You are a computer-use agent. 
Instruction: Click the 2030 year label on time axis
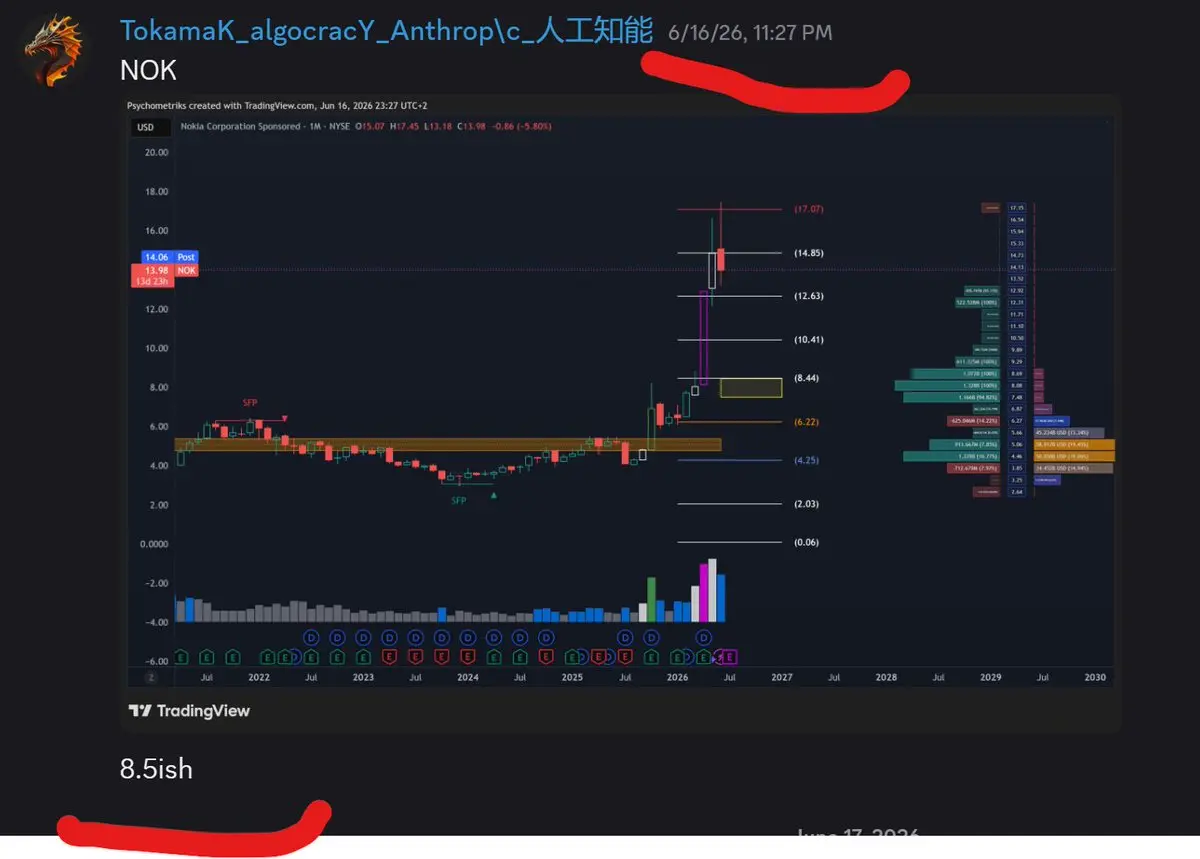coord(1095,677)
